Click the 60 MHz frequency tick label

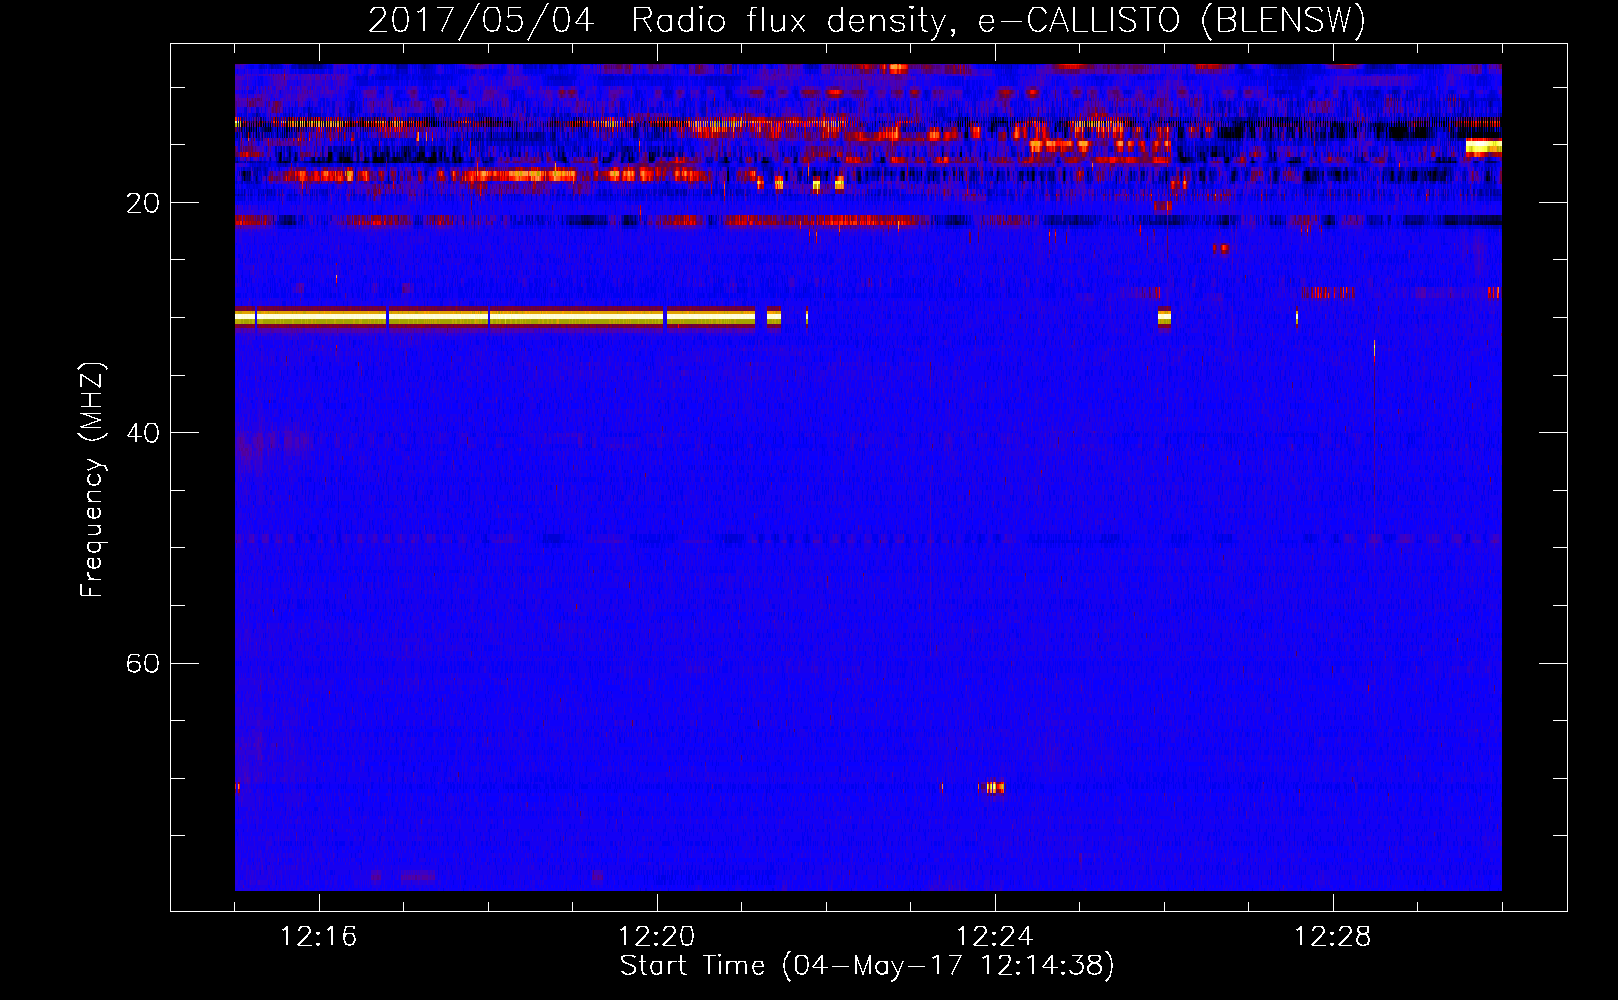[x=142, y=664]
